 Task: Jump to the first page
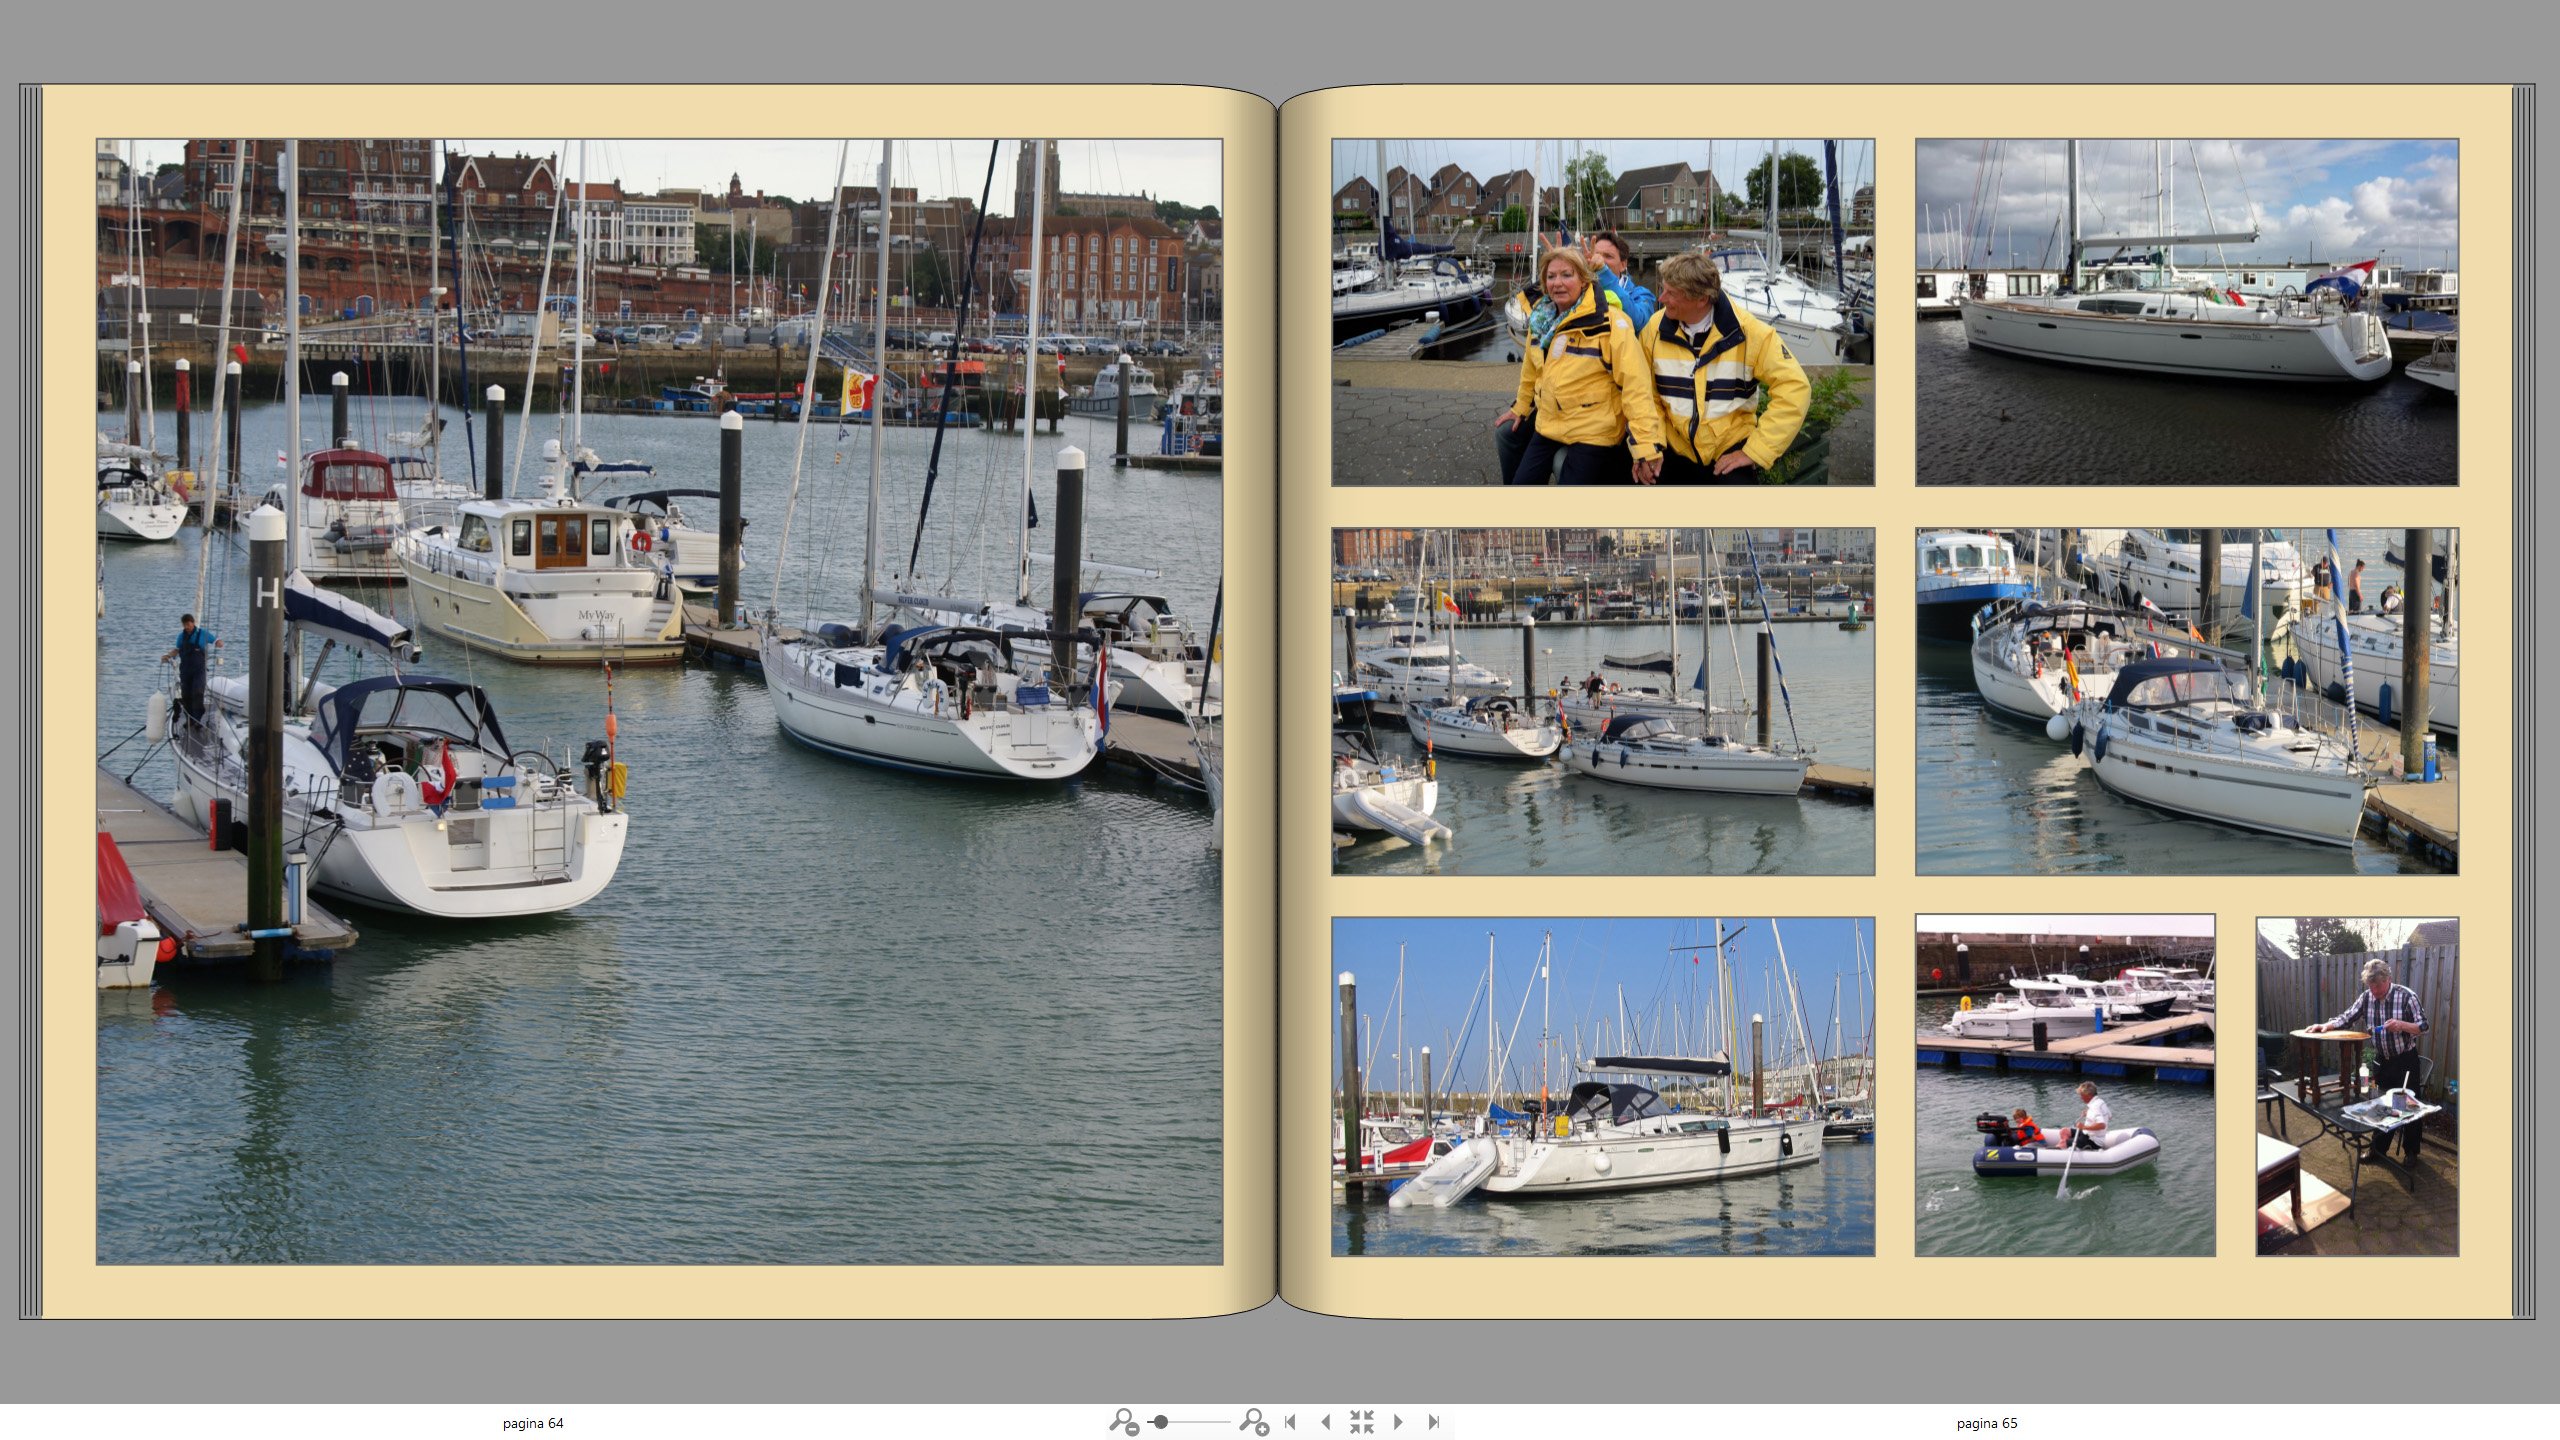1290,1421
